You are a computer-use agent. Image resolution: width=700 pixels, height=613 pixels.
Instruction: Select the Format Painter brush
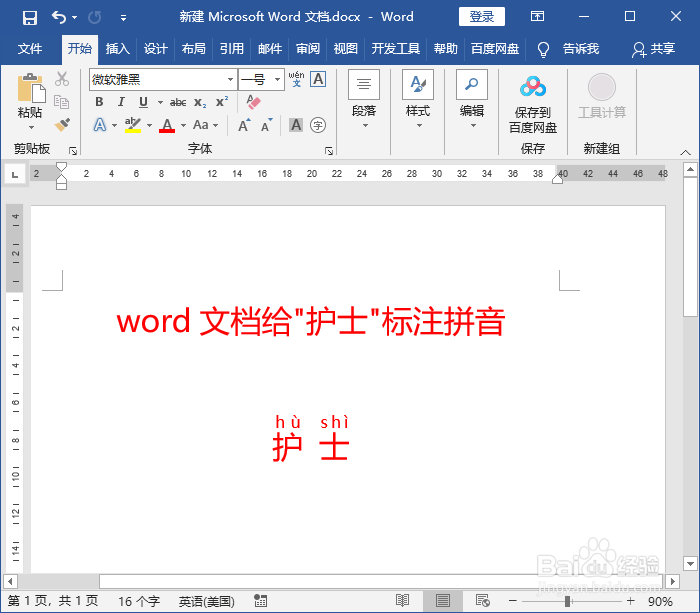click(x=62, y=125)
